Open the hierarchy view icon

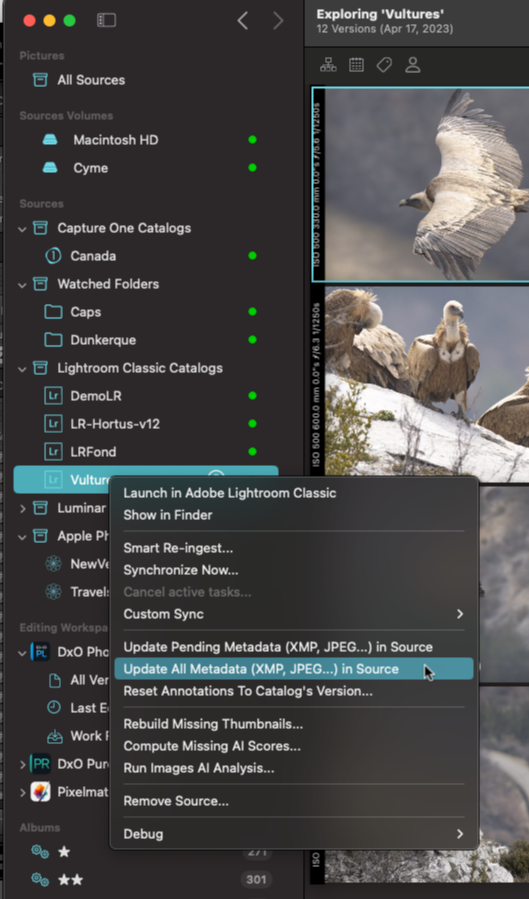[328, 65]
